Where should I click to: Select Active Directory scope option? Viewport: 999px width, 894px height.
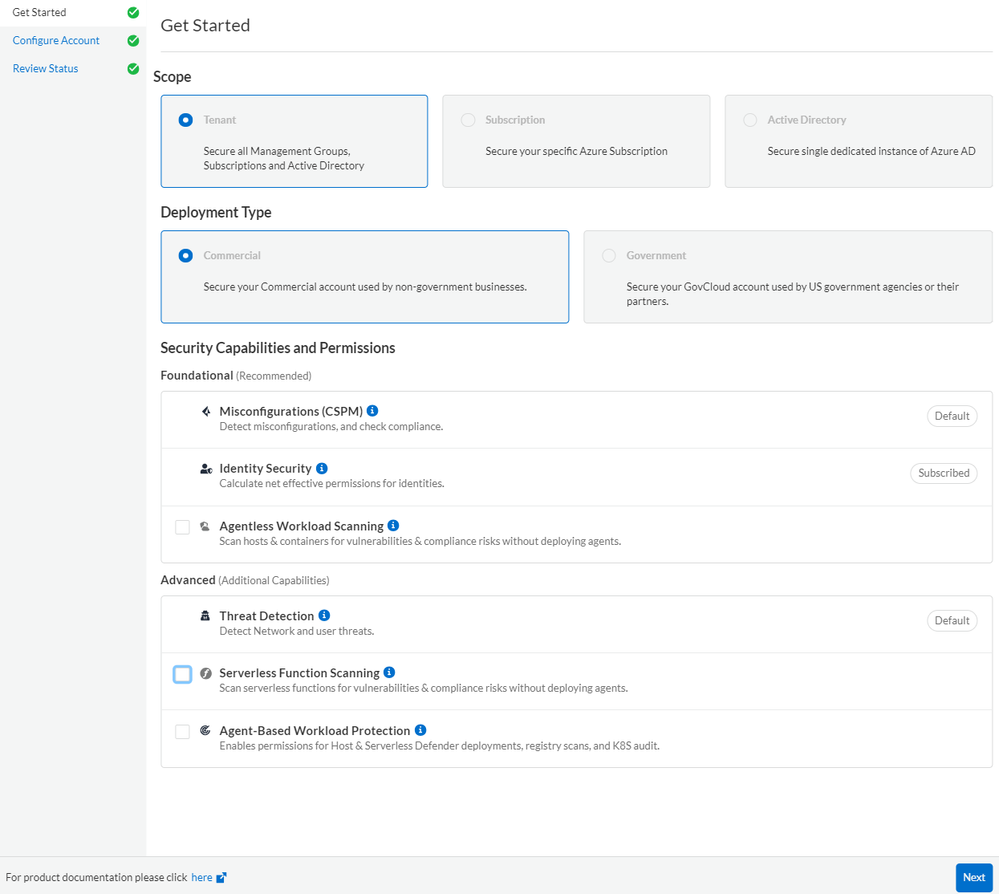pos(750,120)
